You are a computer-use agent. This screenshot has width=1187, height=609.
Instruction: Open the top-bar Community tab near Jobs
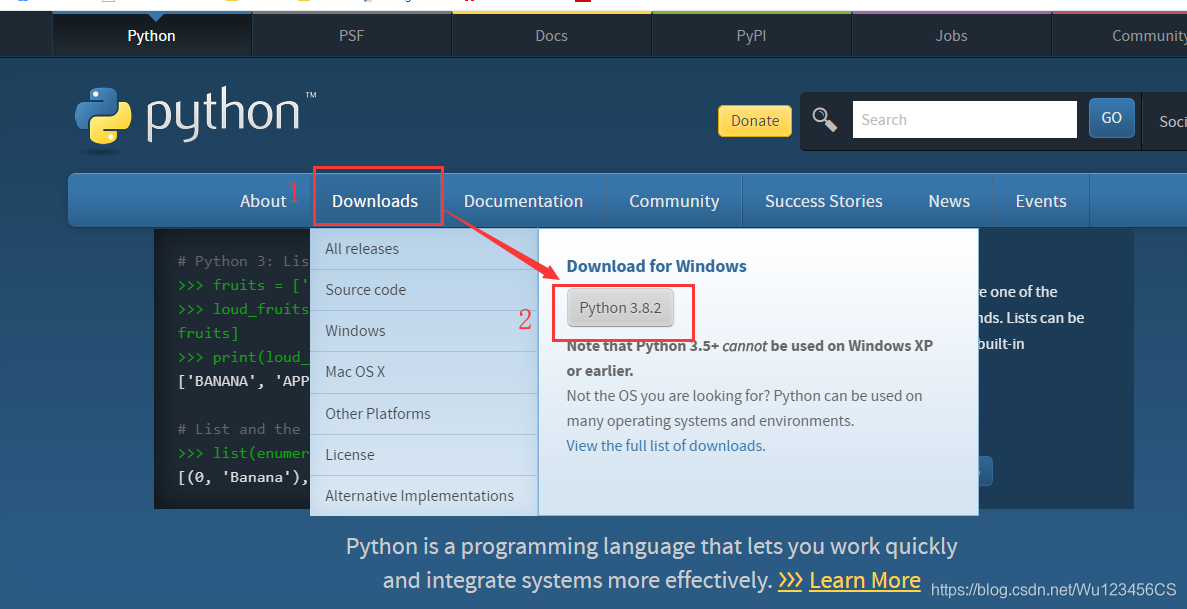coord(1119,36)
